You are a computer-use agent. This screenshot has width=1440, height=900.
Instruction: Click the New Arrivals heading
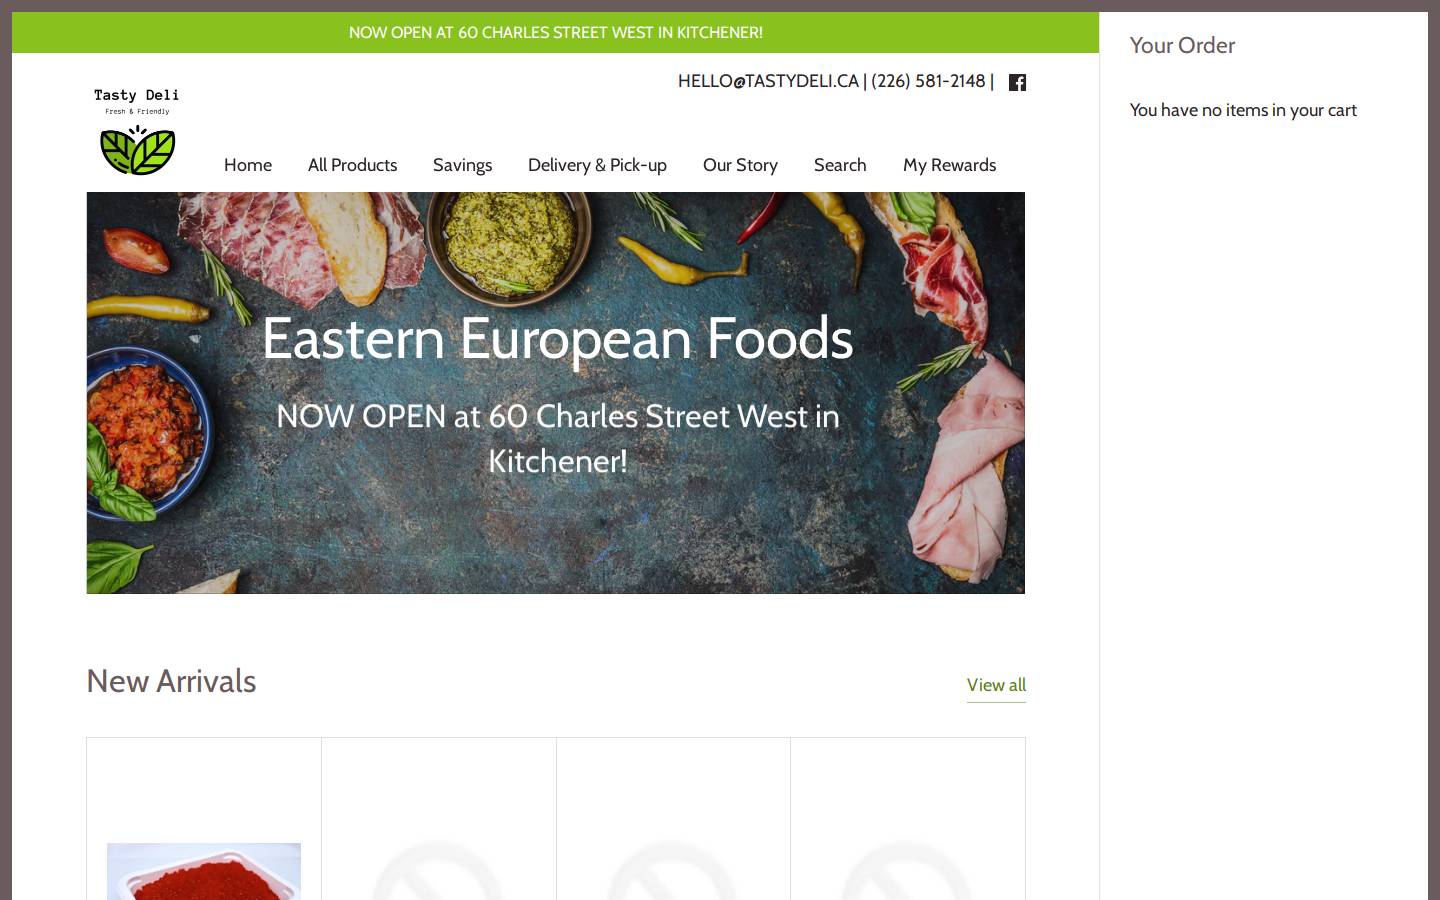click(x=171, y=681)
